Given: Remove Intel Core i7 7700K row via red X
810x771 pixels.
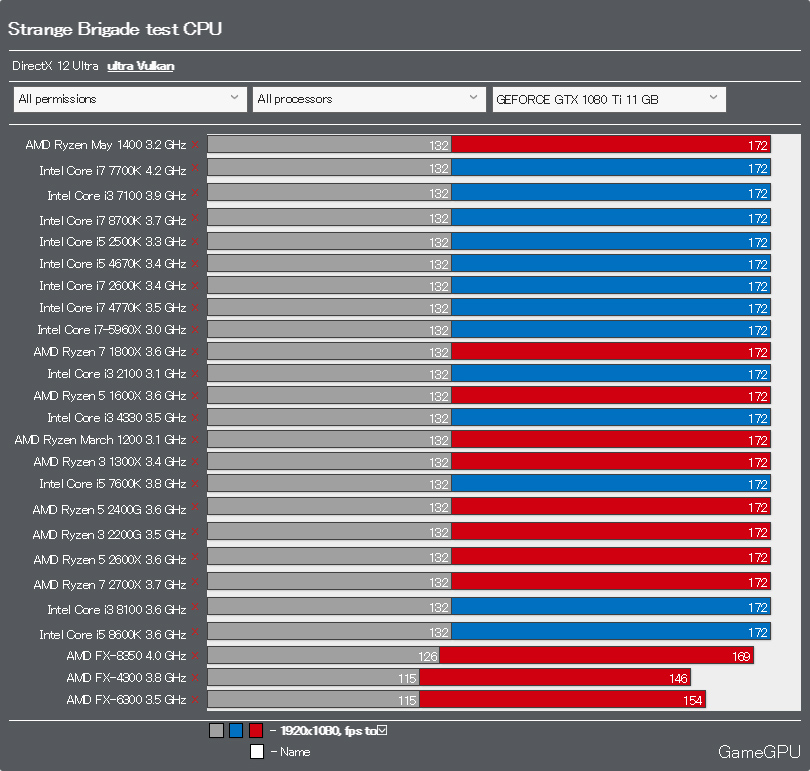Looking at the screenshot, I should click(195, 168).
